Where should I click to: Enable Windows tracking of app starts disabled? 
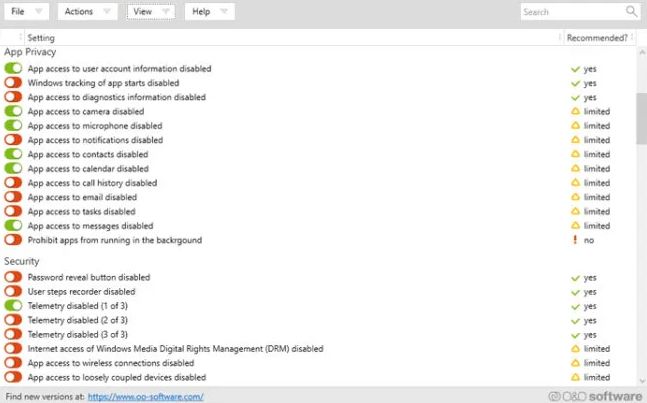(x=13, y=82)
